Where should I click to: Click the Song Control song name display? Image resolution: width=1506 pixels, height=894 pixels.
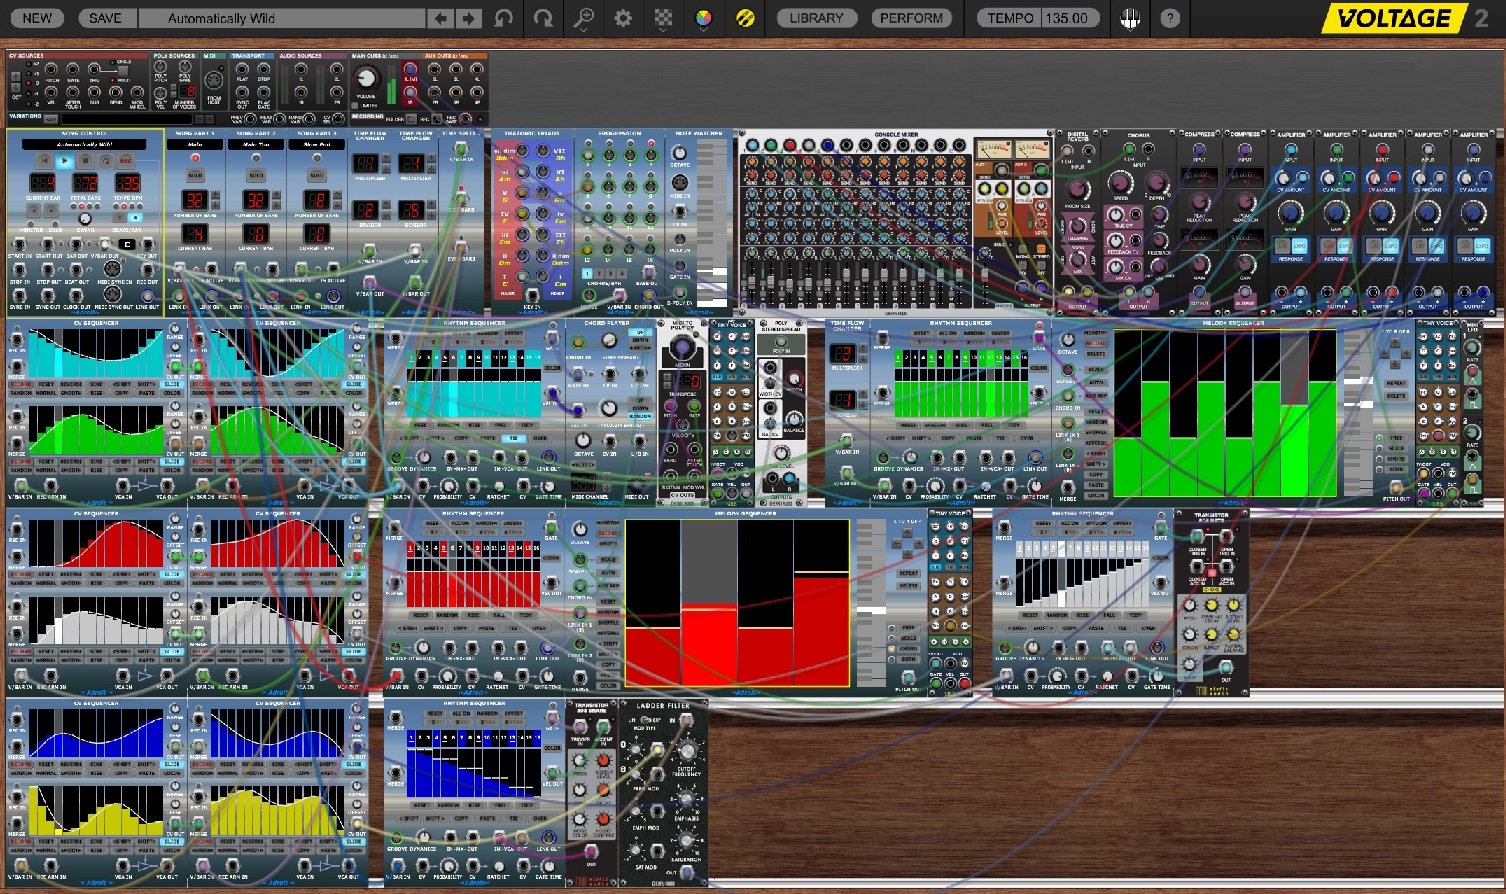click(x=84, y=144)
